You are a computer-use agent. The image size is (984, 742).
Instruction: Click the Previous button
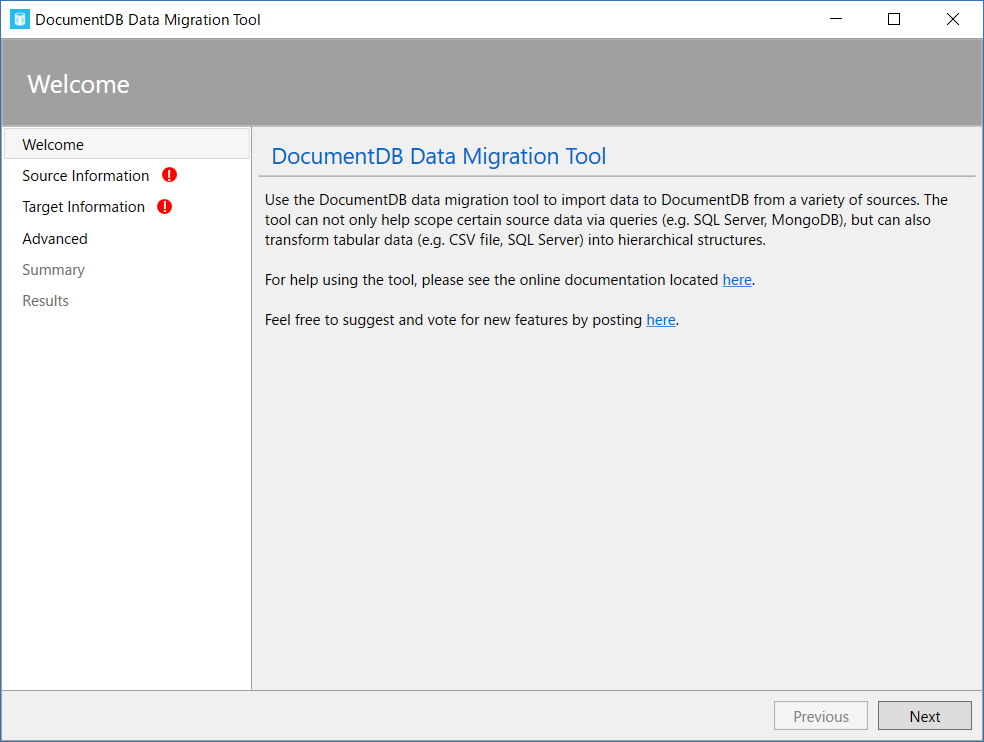(x=821, y=716)
